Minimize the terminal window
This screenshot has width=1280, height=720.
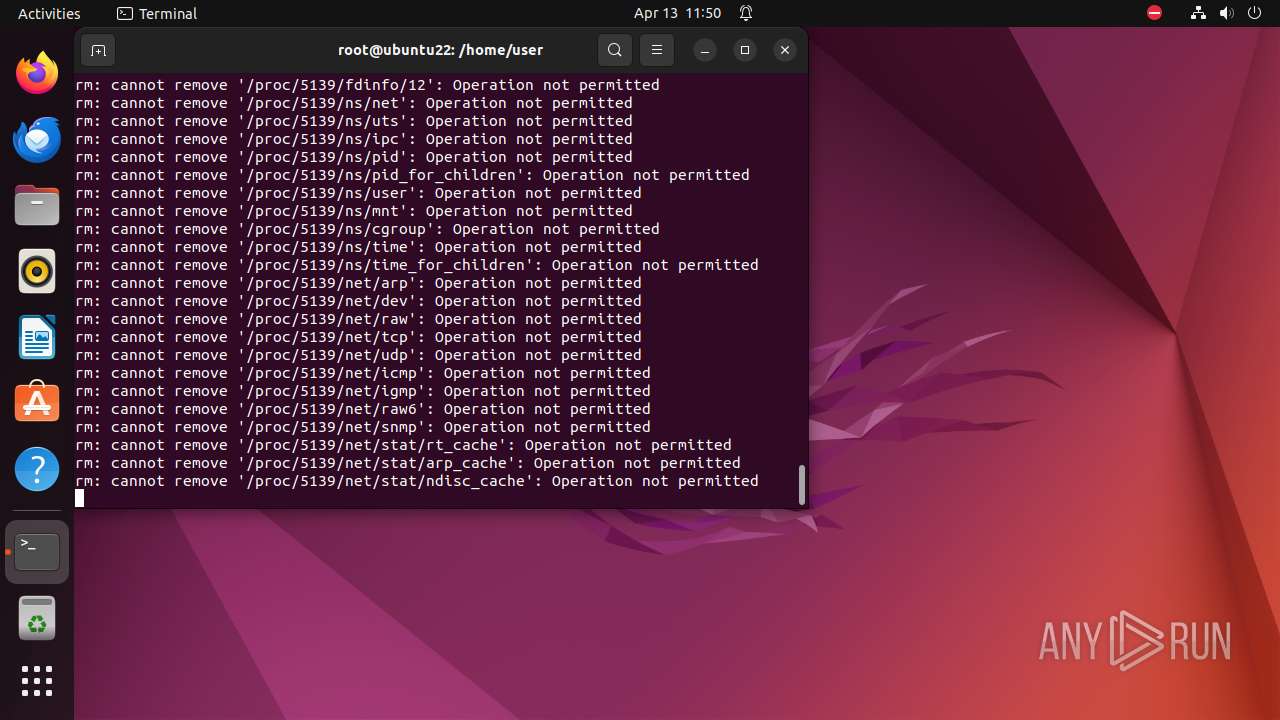pyautogui.click(x=705, y=50)
